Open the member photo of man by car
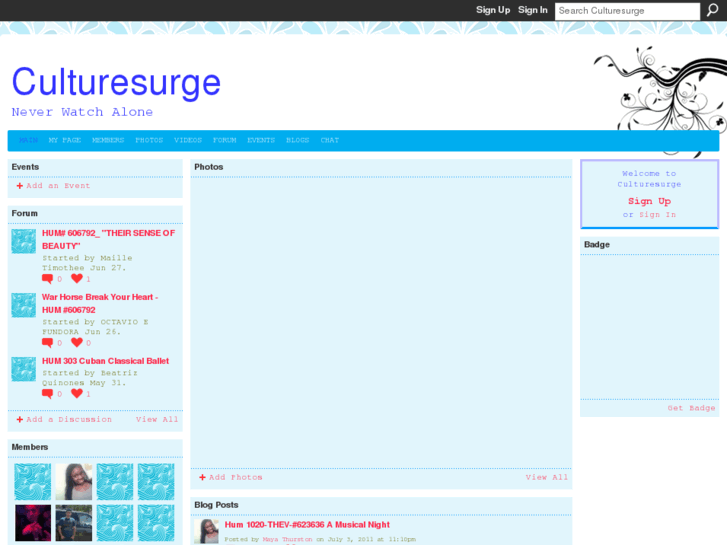This screenshot has width=727, height=545. point(74,523)
